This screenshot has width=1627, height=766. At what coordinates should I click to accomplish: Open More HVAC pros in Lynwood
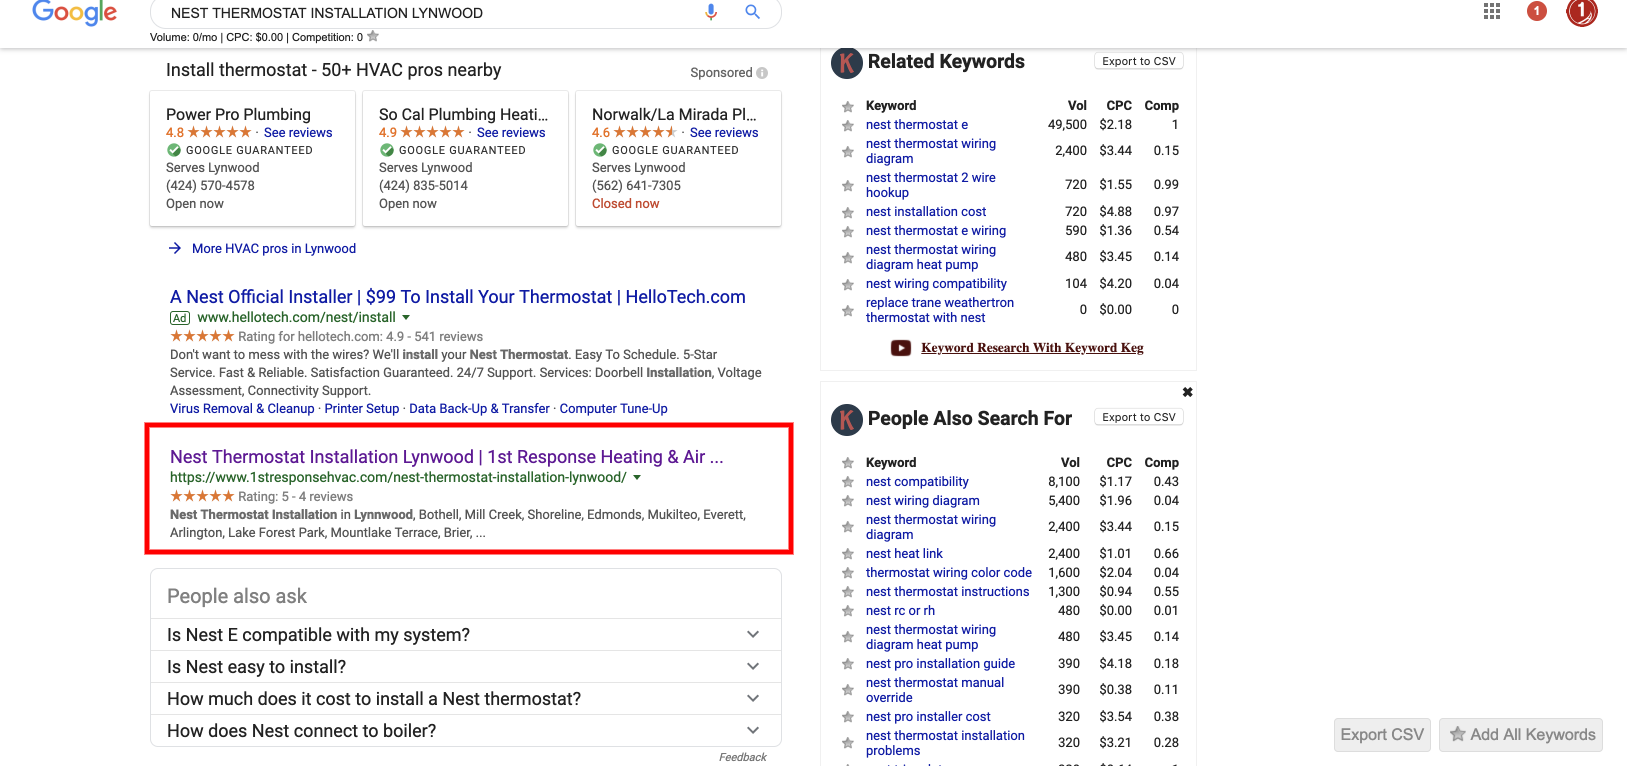coord(274,249)
